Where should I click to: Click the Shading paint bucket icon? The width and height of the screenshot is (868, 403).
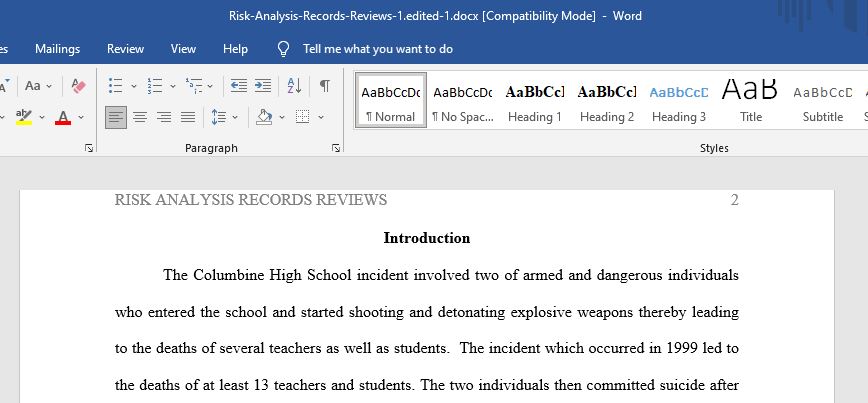tap(264, 117)
